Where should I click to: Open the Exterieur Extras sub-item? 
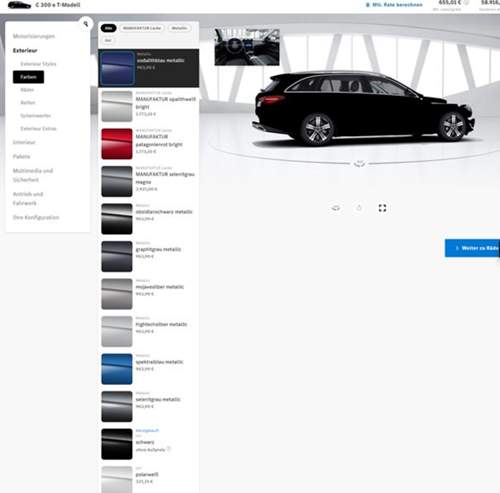coord(38,128)
